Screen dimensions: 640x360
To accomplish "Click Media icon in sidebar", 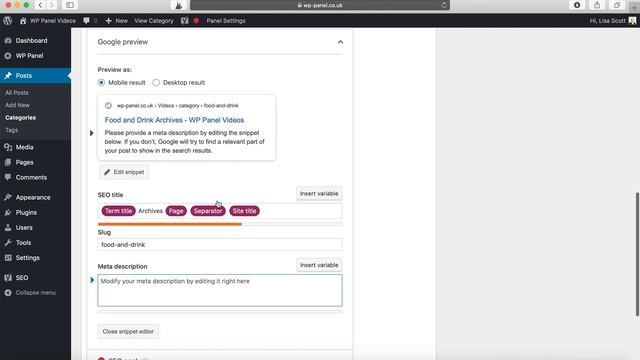I will tap(8, 147).
